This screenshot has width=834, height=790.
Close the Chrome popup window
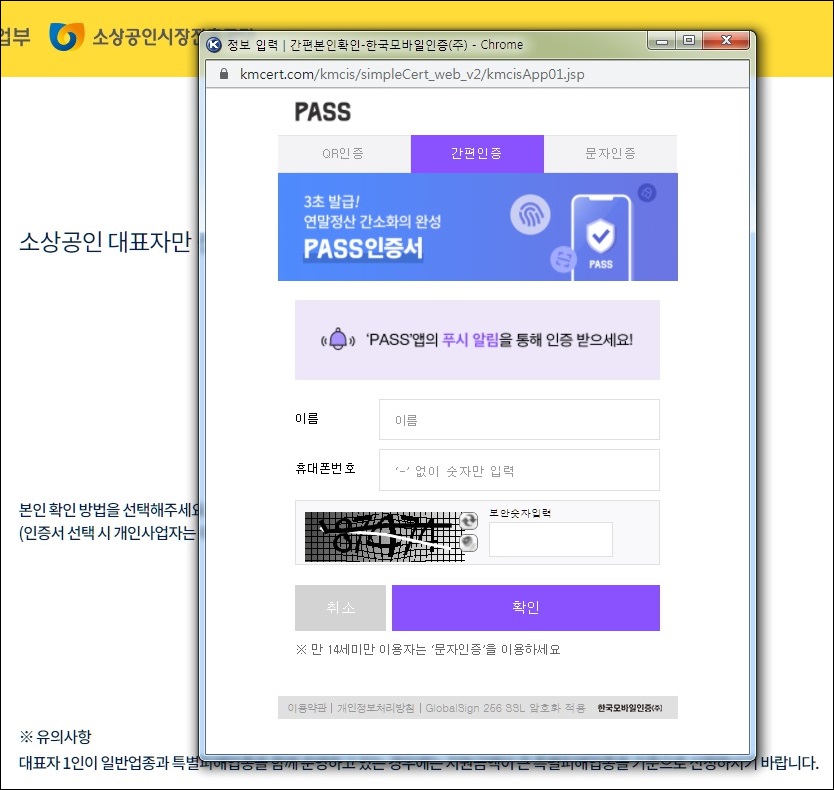click(726, 41)
